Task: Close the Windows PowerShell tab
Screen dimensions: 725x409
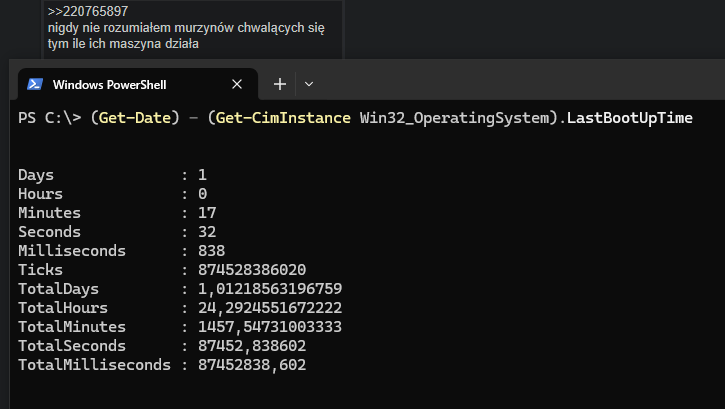Action: 237,84
